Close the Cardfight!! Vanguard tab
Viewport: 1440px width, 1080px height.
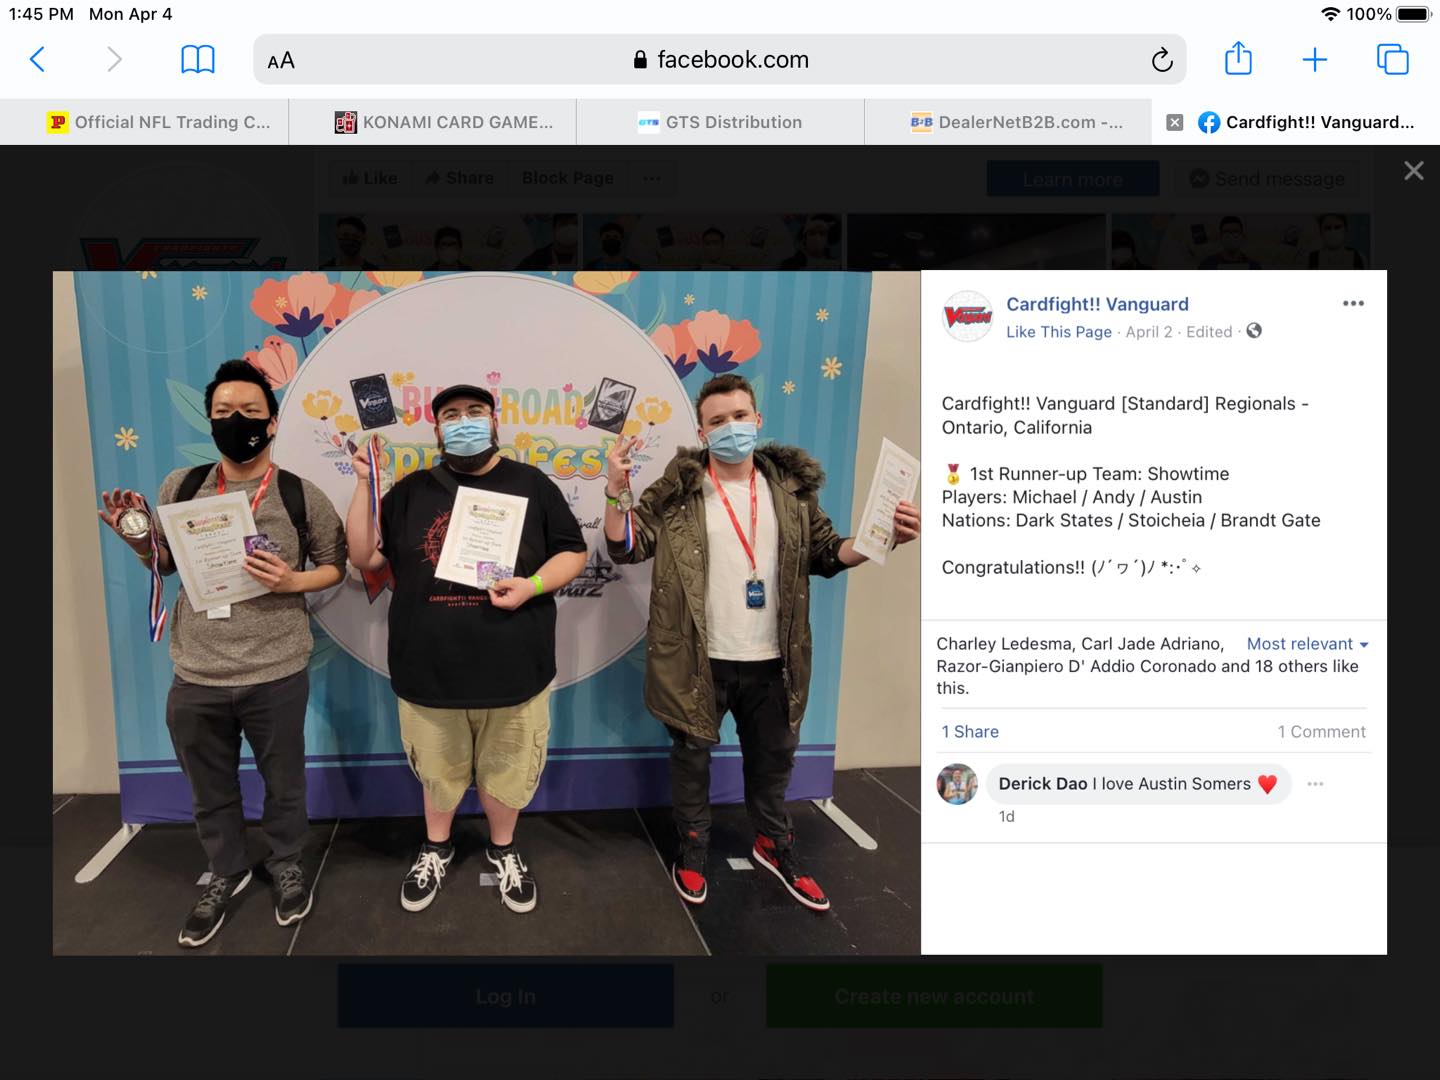1175,122
